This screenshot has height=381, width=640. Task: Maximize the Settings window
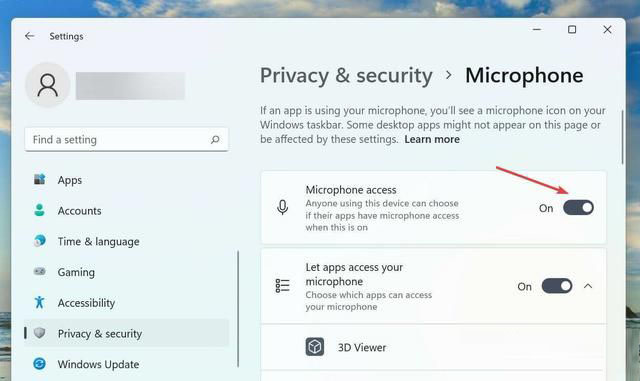coord(572,29)
